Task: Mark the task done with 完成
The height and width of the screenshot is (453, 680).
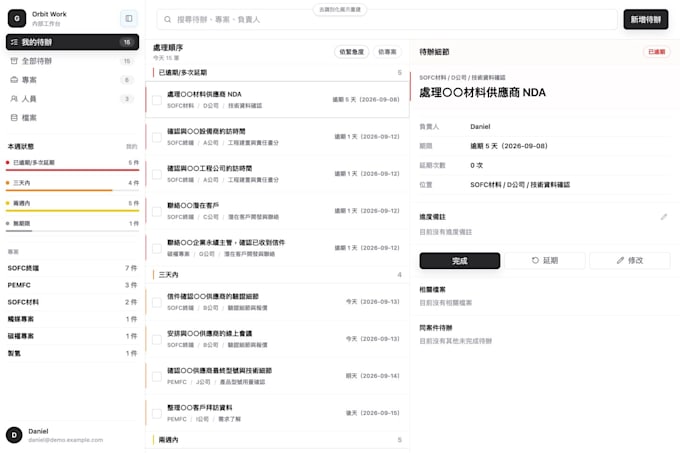Action: (460, 261)
